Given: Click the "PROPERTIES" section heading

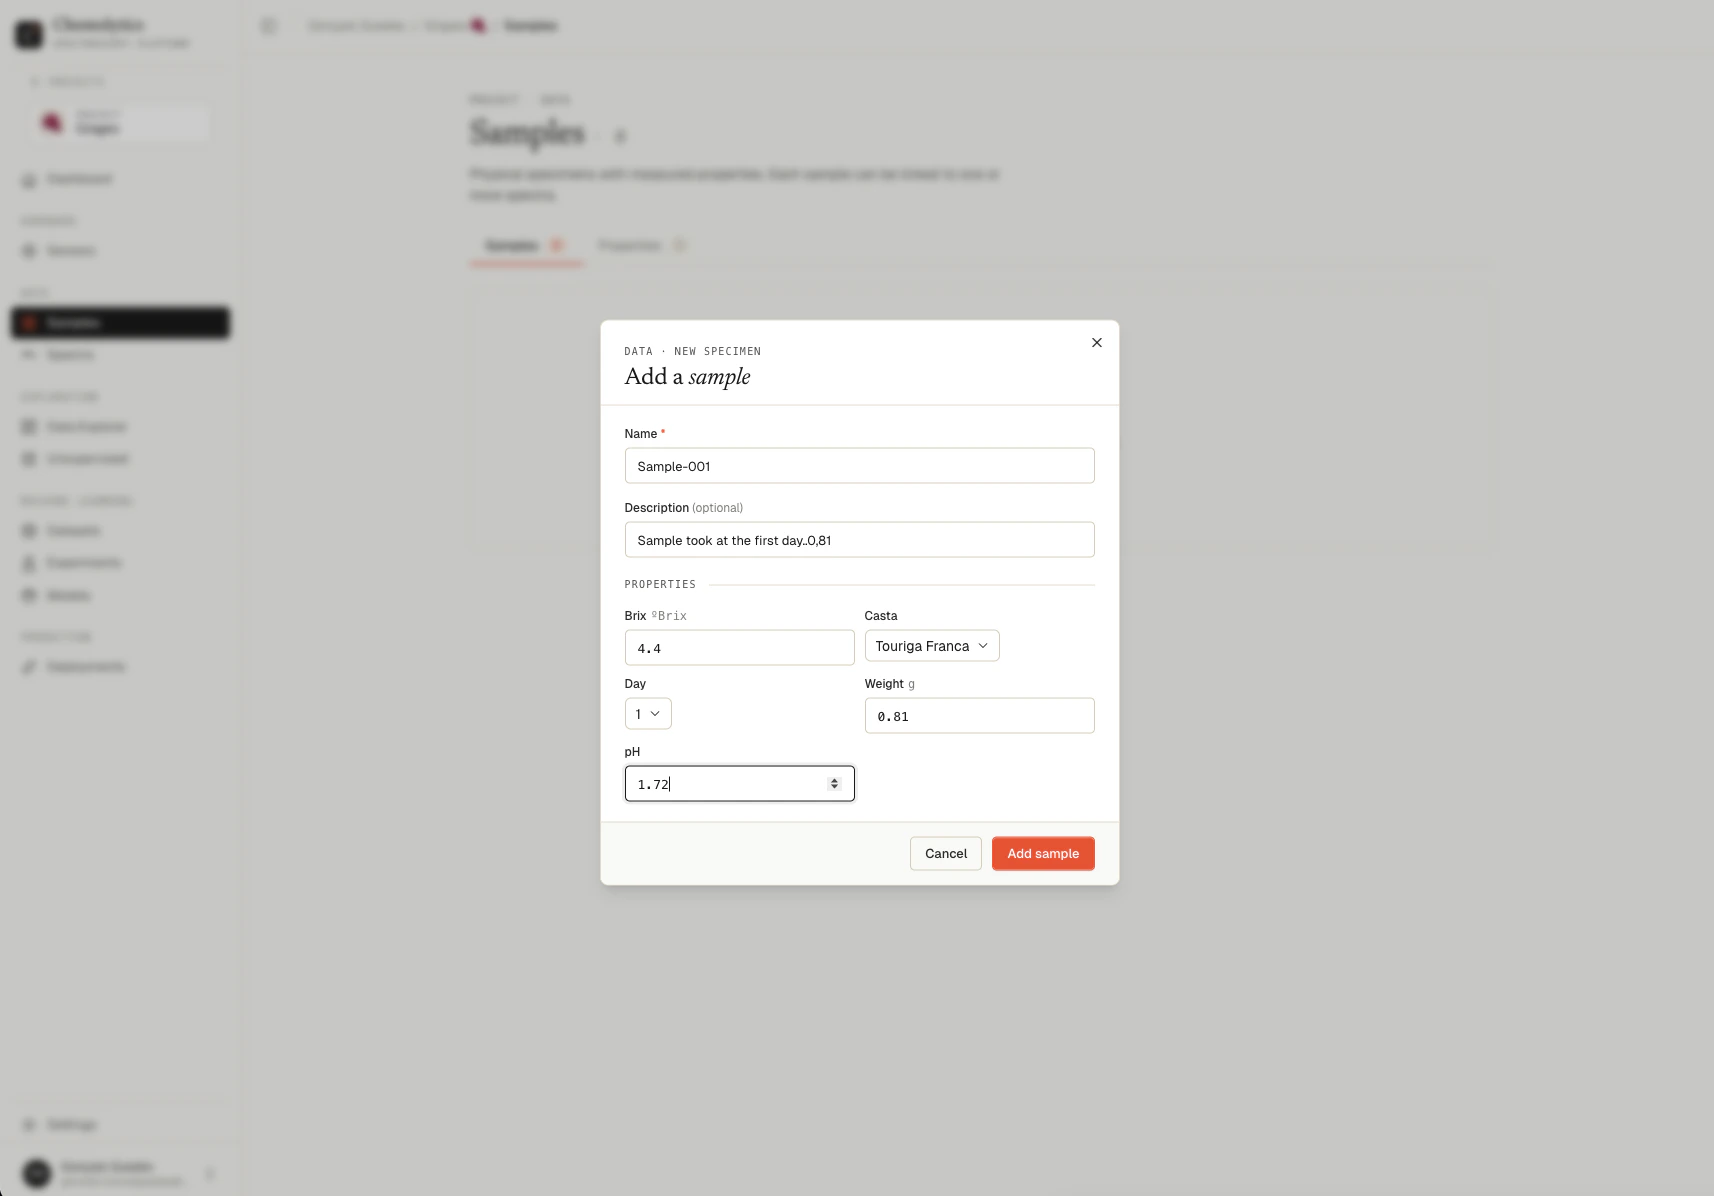Looking at the screenshot, I should [660, 584].
